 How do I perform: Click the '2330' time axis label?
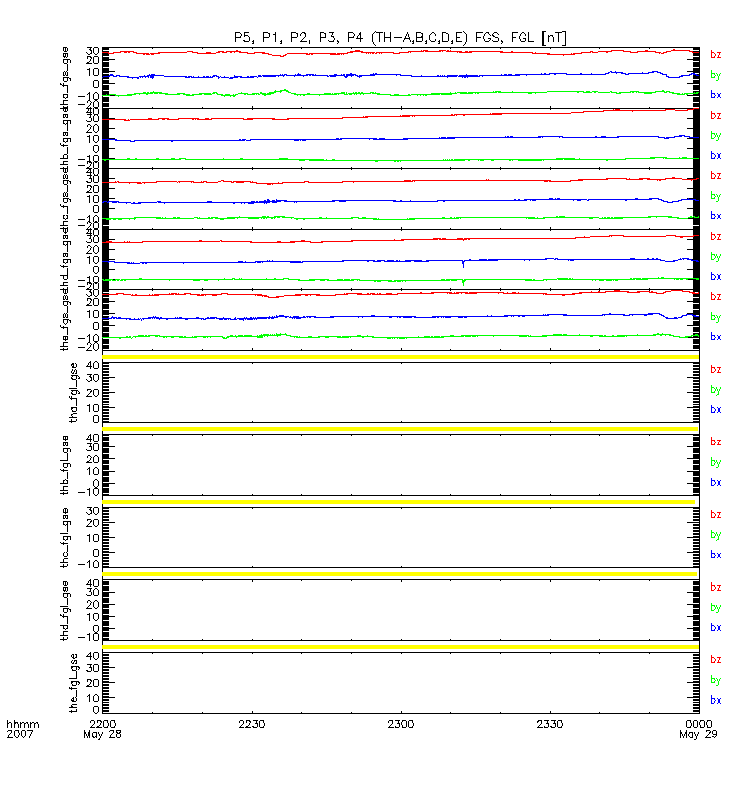coord(549,724)
